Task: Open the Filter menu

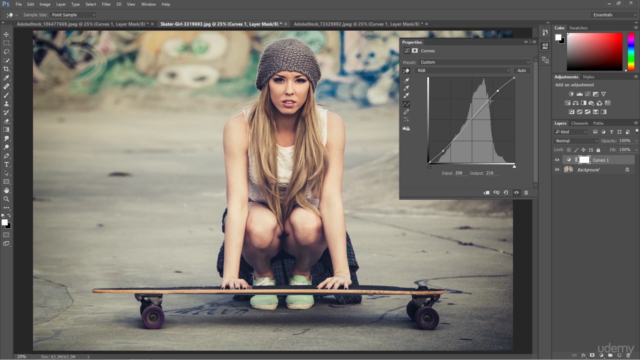Action: 106,4
